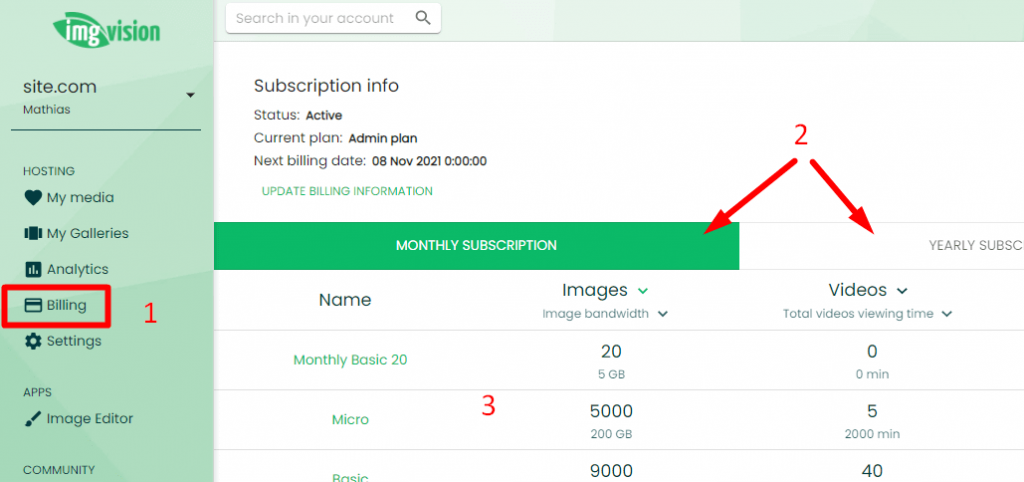Expand the Images column chevron
Screen dimensions: 1024x482
point(643,291)
